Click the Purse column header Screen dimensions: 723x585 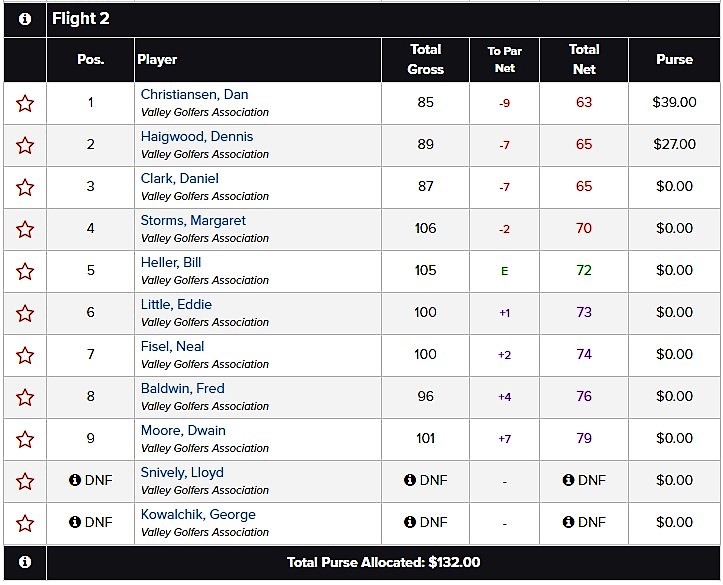click(674, 59)
